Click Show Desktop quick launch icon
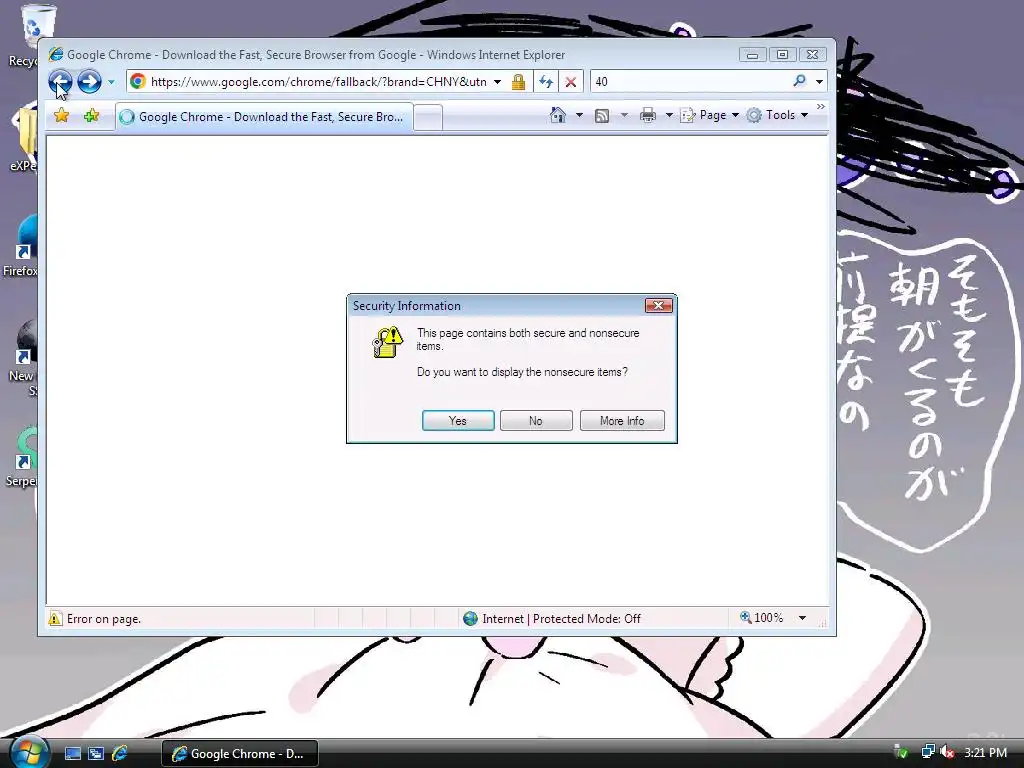Screen dimensions: 1024x768 point(73,754)
